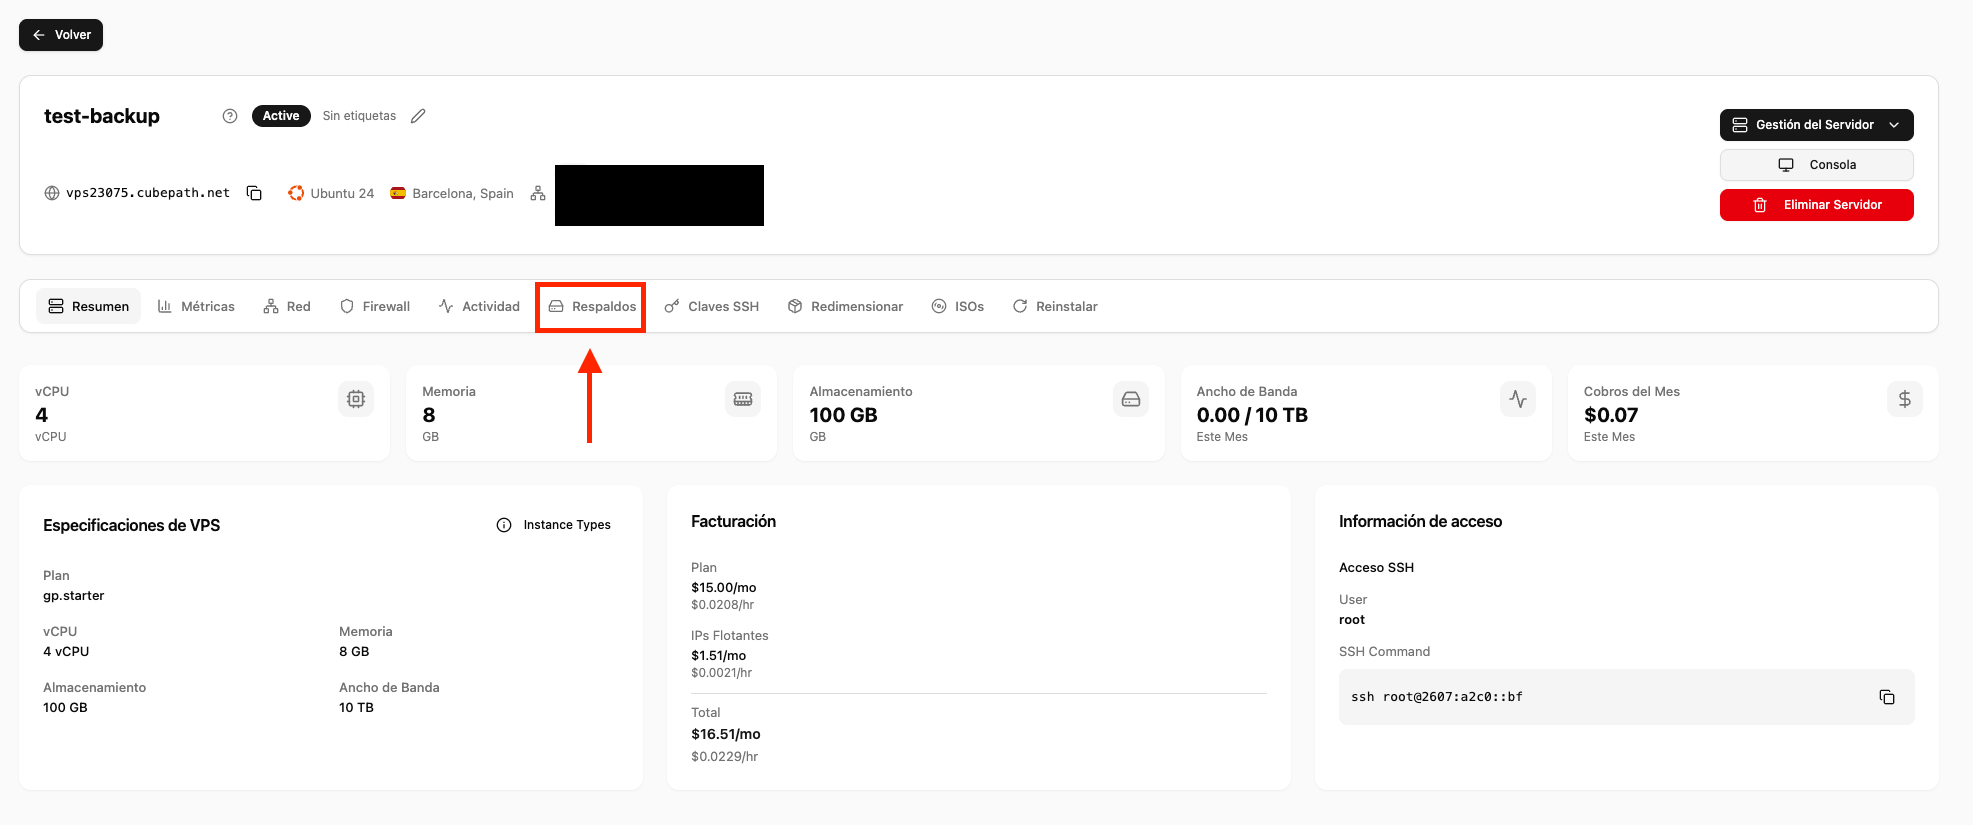Copy the vps23075.cubepath.net hostname
The width and height of the screenshot is (1973, 825).
tap(254, 193)
